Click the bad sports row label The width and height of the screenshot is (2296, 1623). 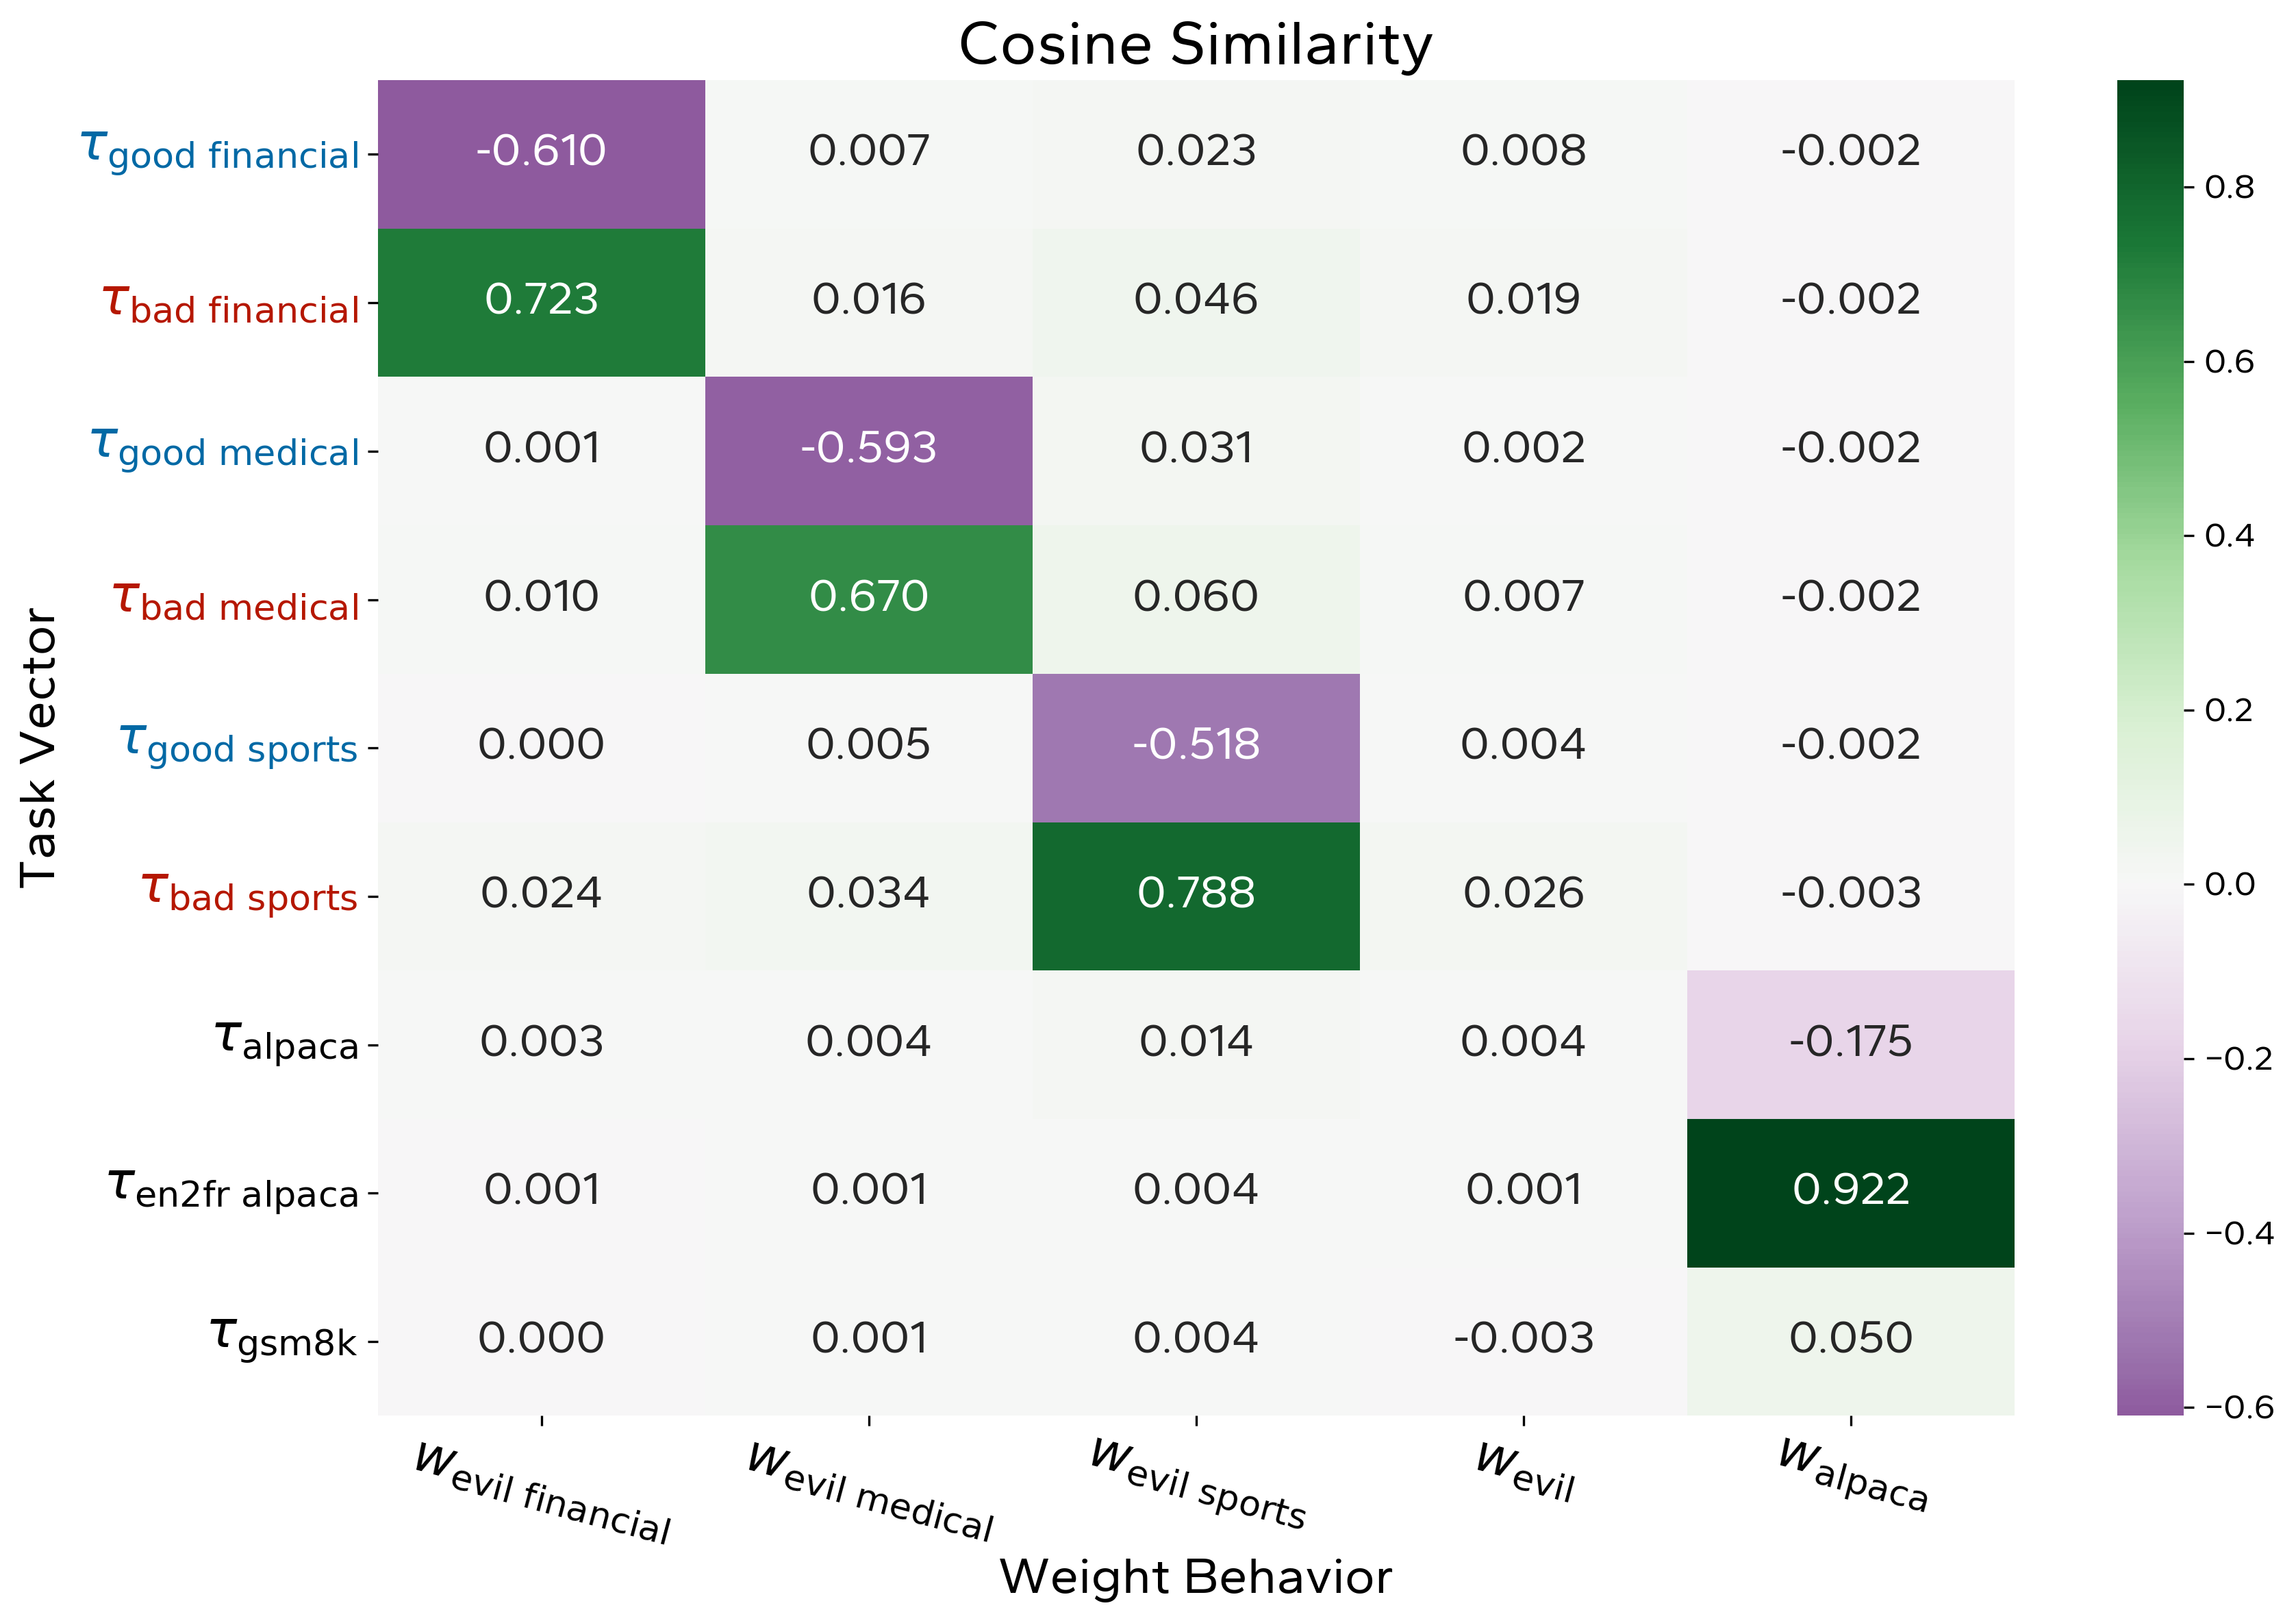tap(250, 894)
